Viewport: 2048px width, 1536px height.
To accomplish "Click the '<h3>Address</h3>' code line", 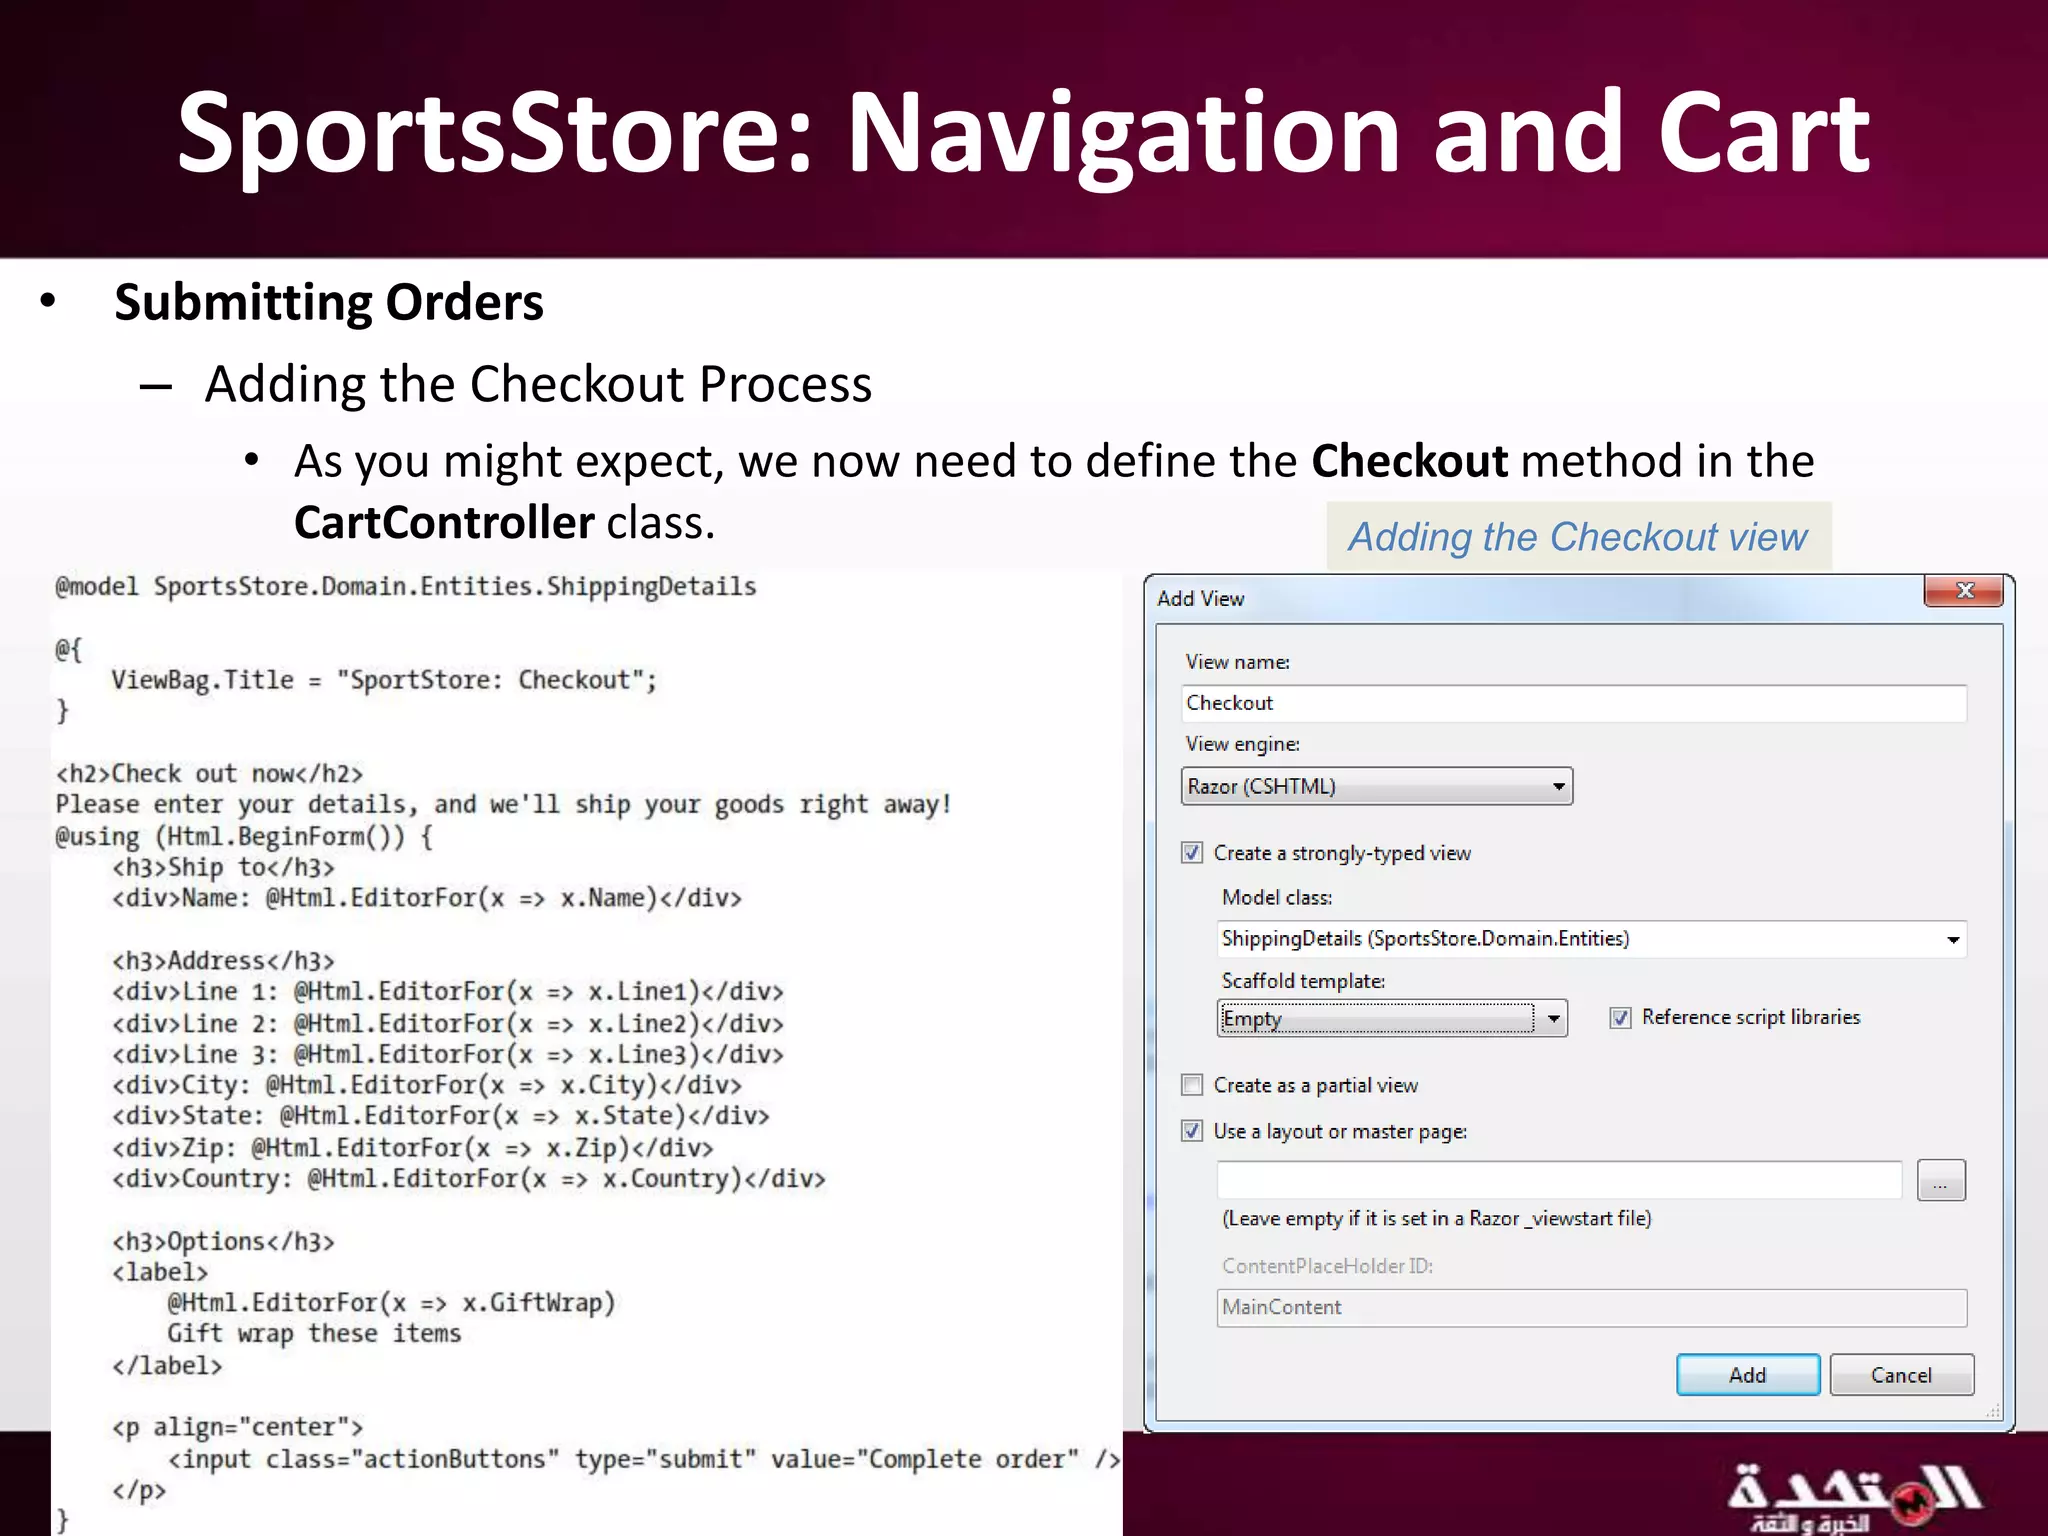I will [x=223, y=961].
